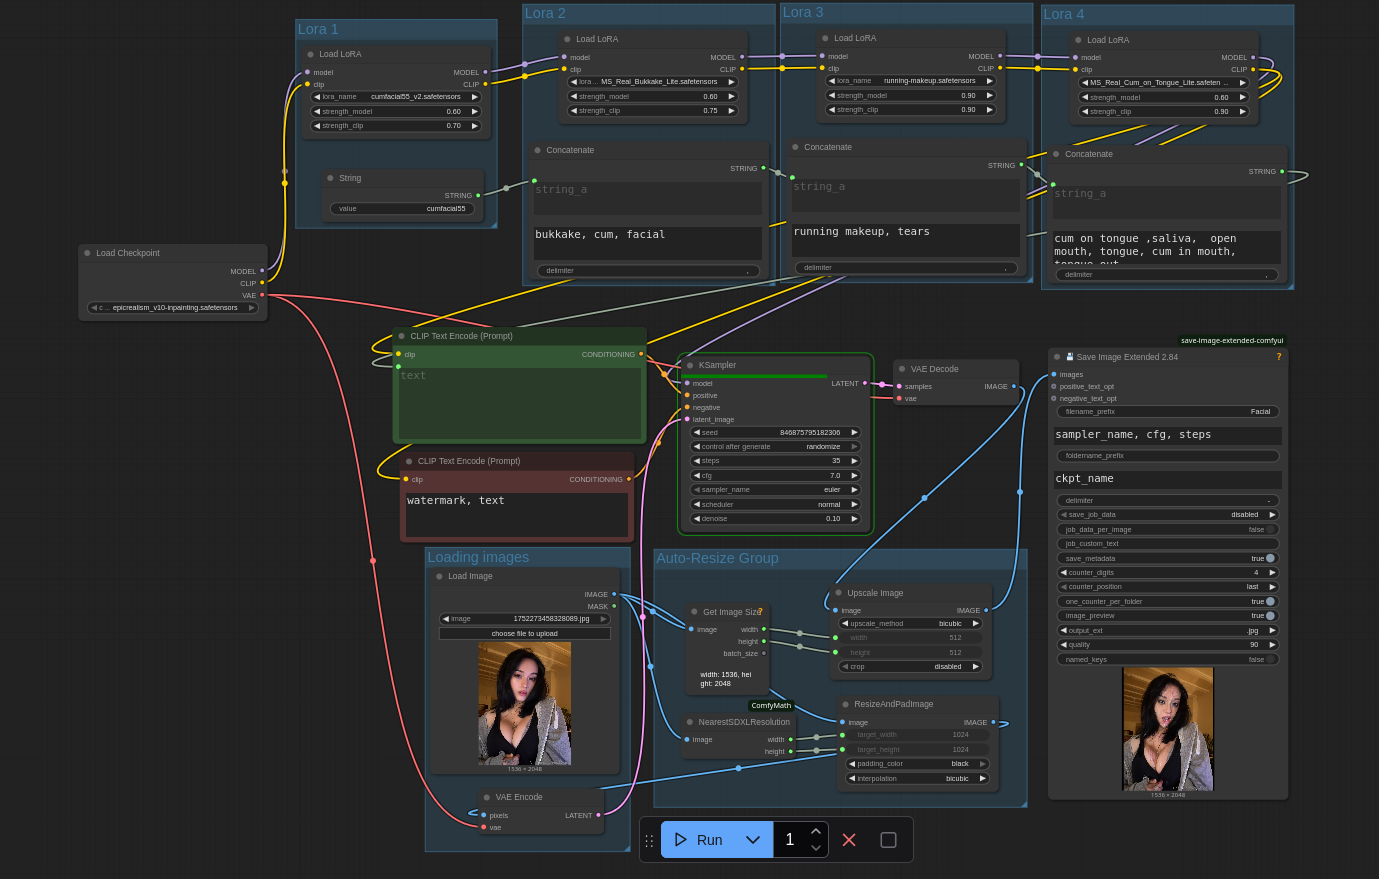The height and width of the screenshot is (879, 1379).
Task: Collapse the VAE Encode node via its dot
Action: 487,797
